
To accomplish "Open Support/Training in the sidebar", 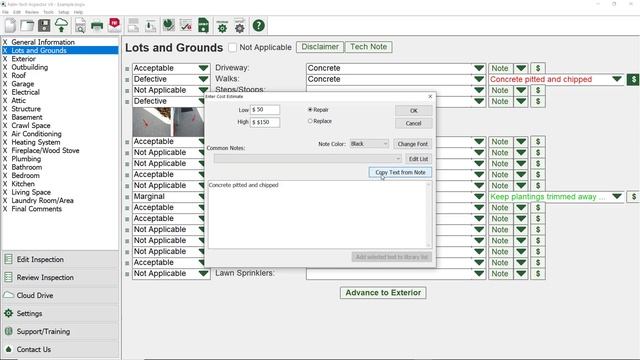I will pyautogui.click(x=61, y=331).
